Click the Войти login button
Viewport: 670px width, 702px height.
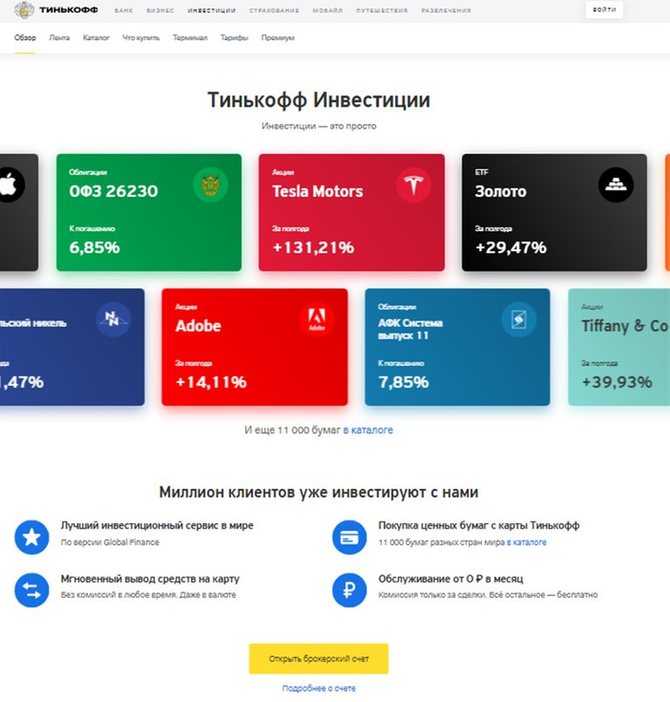(604, 10)
